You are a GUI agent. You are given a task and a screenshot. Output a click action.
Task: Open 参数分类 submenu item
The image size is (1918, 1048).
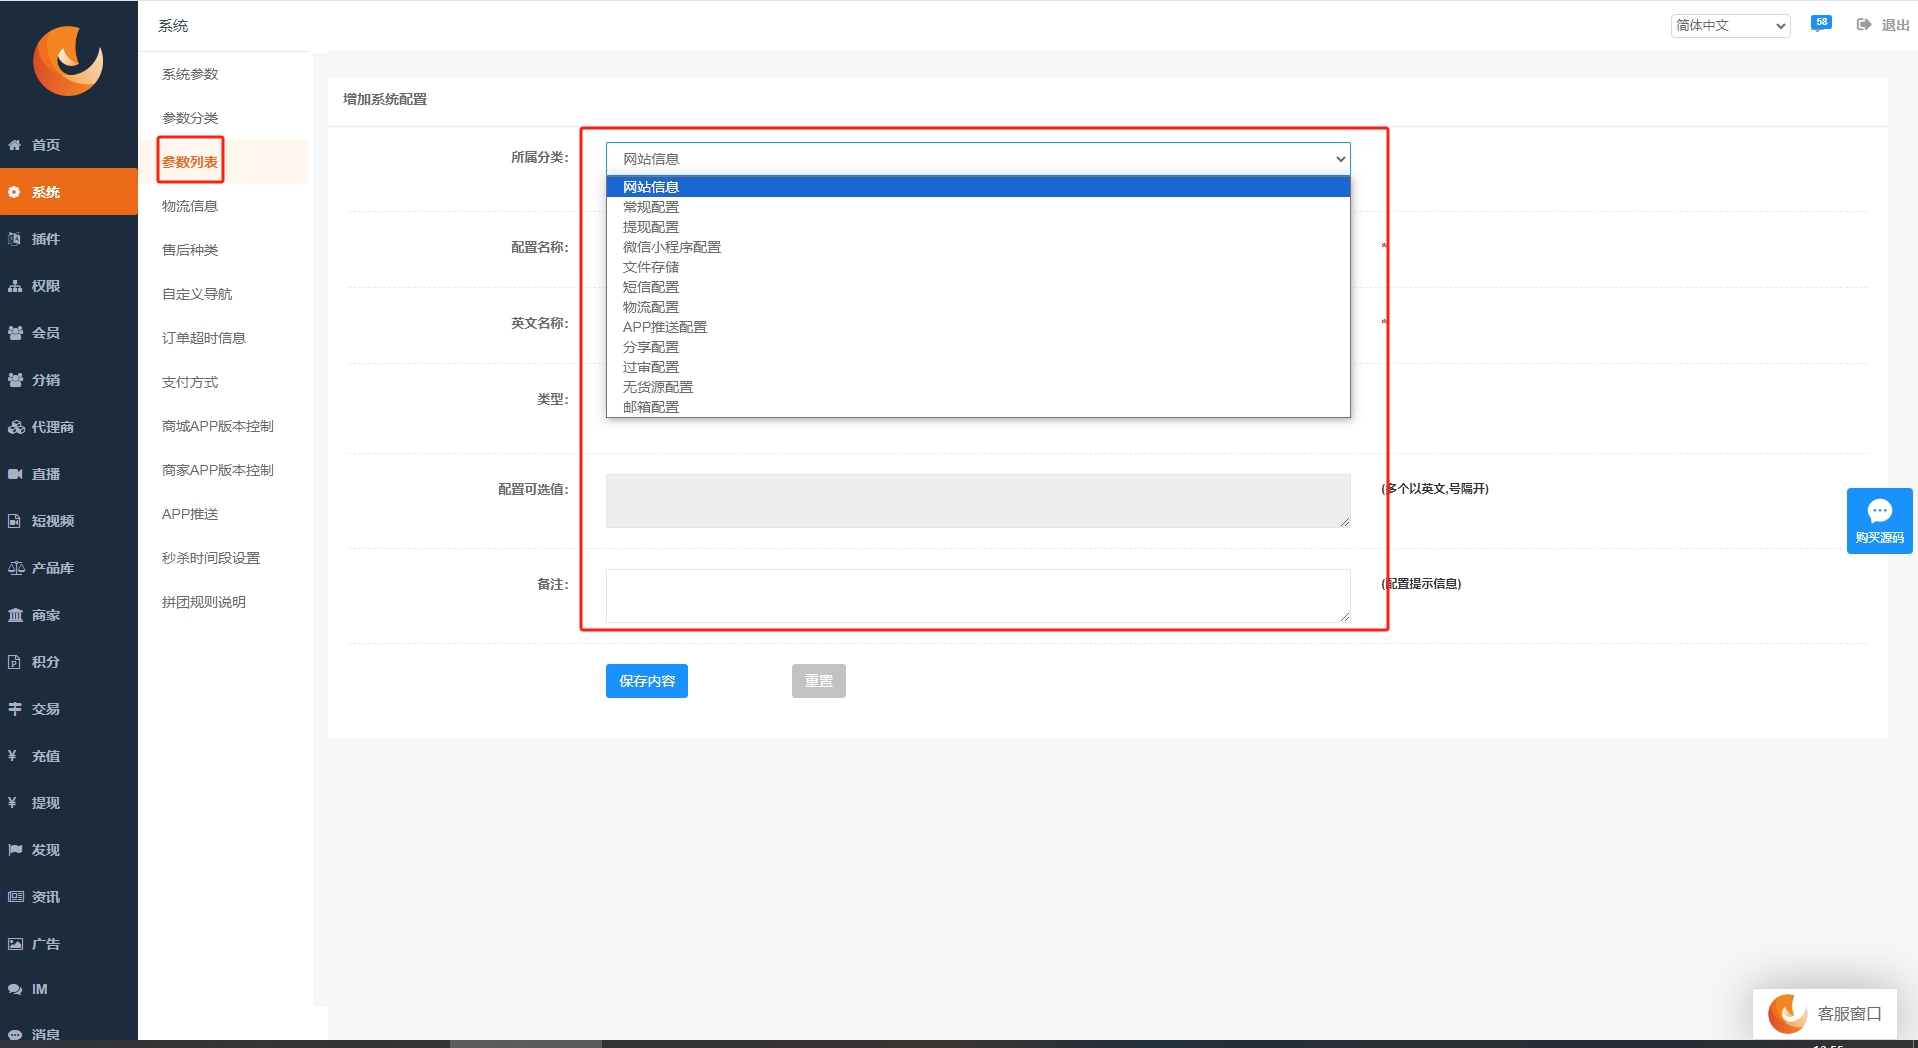coord(190,118)
